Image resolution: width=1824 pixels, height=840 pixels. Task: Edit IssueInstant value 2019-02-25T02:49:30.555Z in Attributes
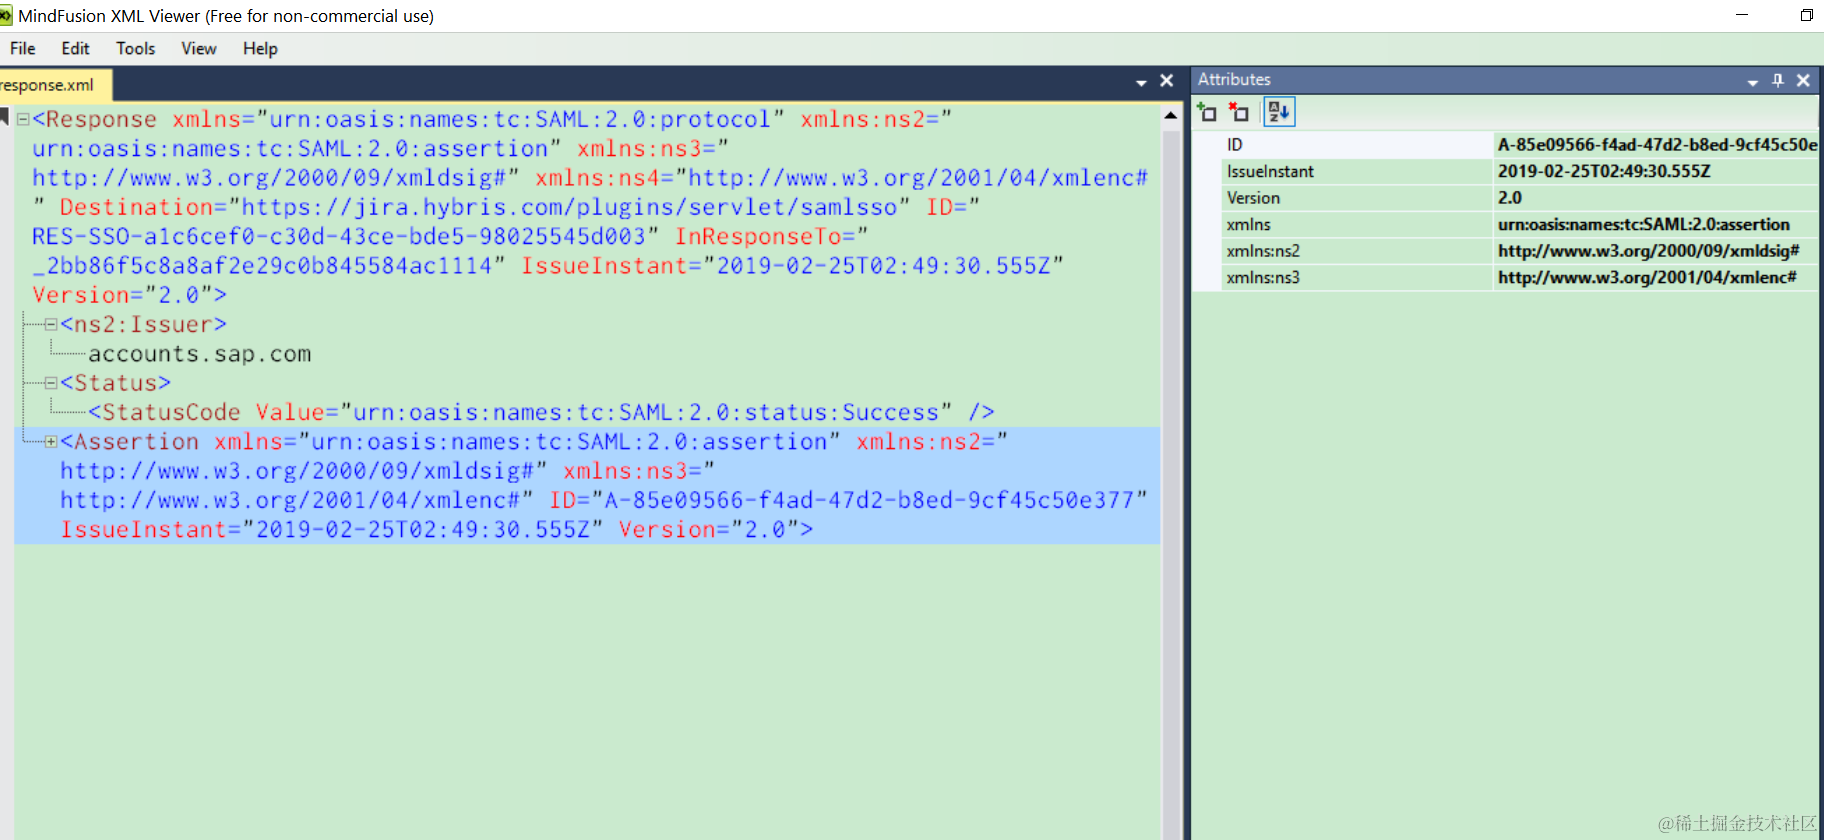[1656, 171]
